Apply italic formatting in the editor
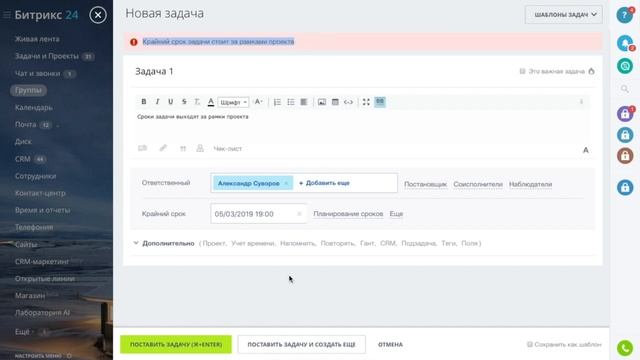 point(157,102)
